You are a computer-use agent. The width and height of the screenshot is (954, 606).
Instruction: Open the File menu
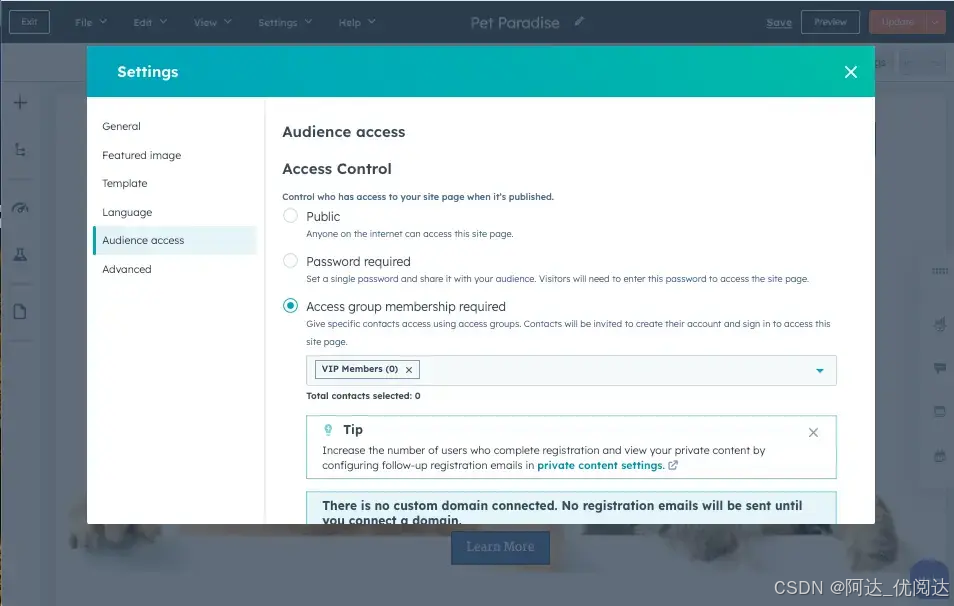coord(91,22)
